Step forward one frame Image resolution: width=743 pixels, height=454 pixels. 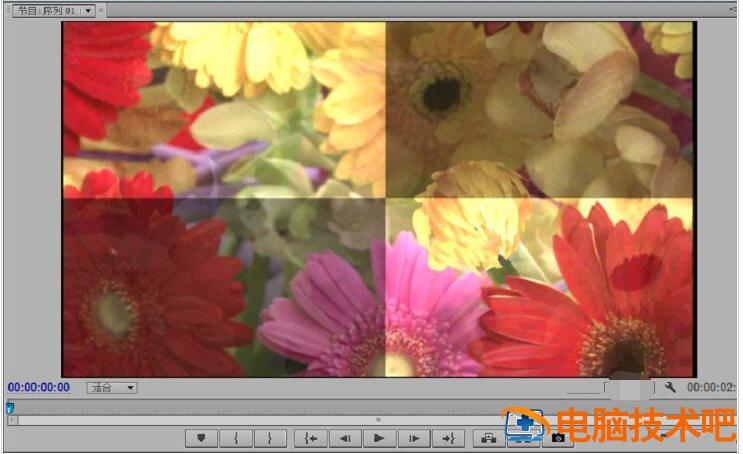(413, 438)
